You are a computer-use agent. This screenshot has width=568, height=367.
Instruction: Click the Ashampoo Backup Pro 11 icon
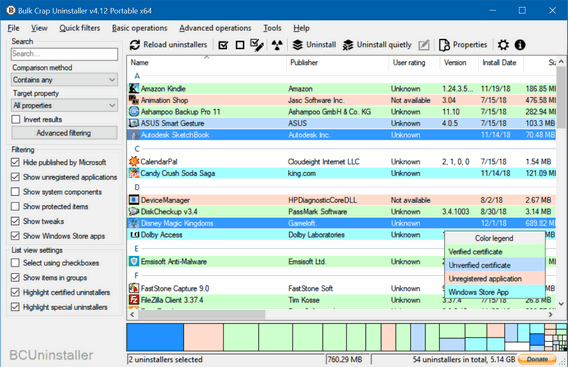pos(134,112)
